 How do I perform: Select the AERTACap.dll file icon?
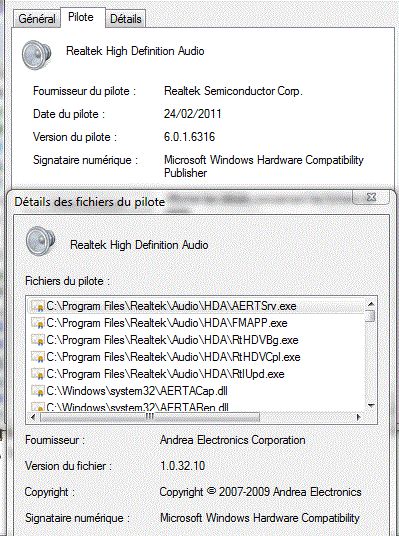pyautogui.click(x=38, y=391)
